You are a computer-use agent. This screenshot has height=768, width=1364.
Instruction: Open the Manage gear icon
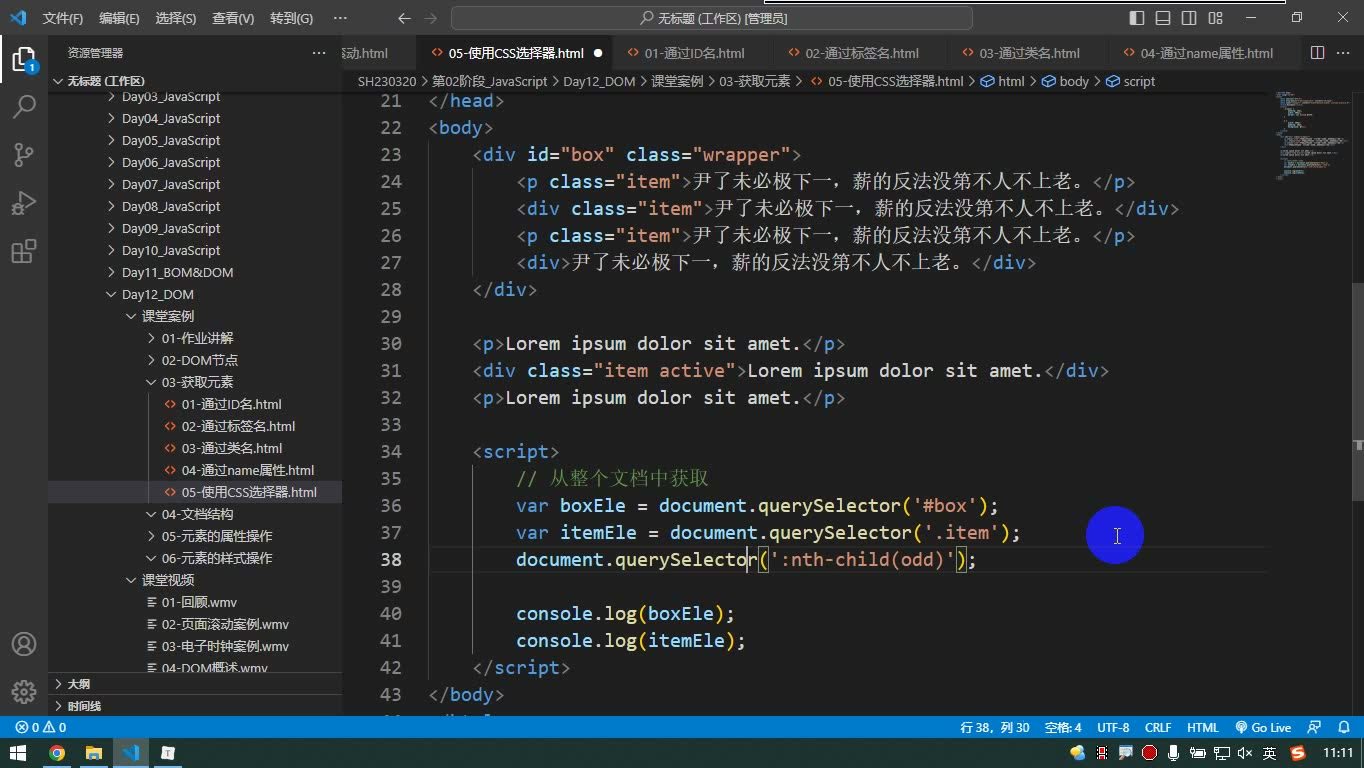tap(24, 691)
